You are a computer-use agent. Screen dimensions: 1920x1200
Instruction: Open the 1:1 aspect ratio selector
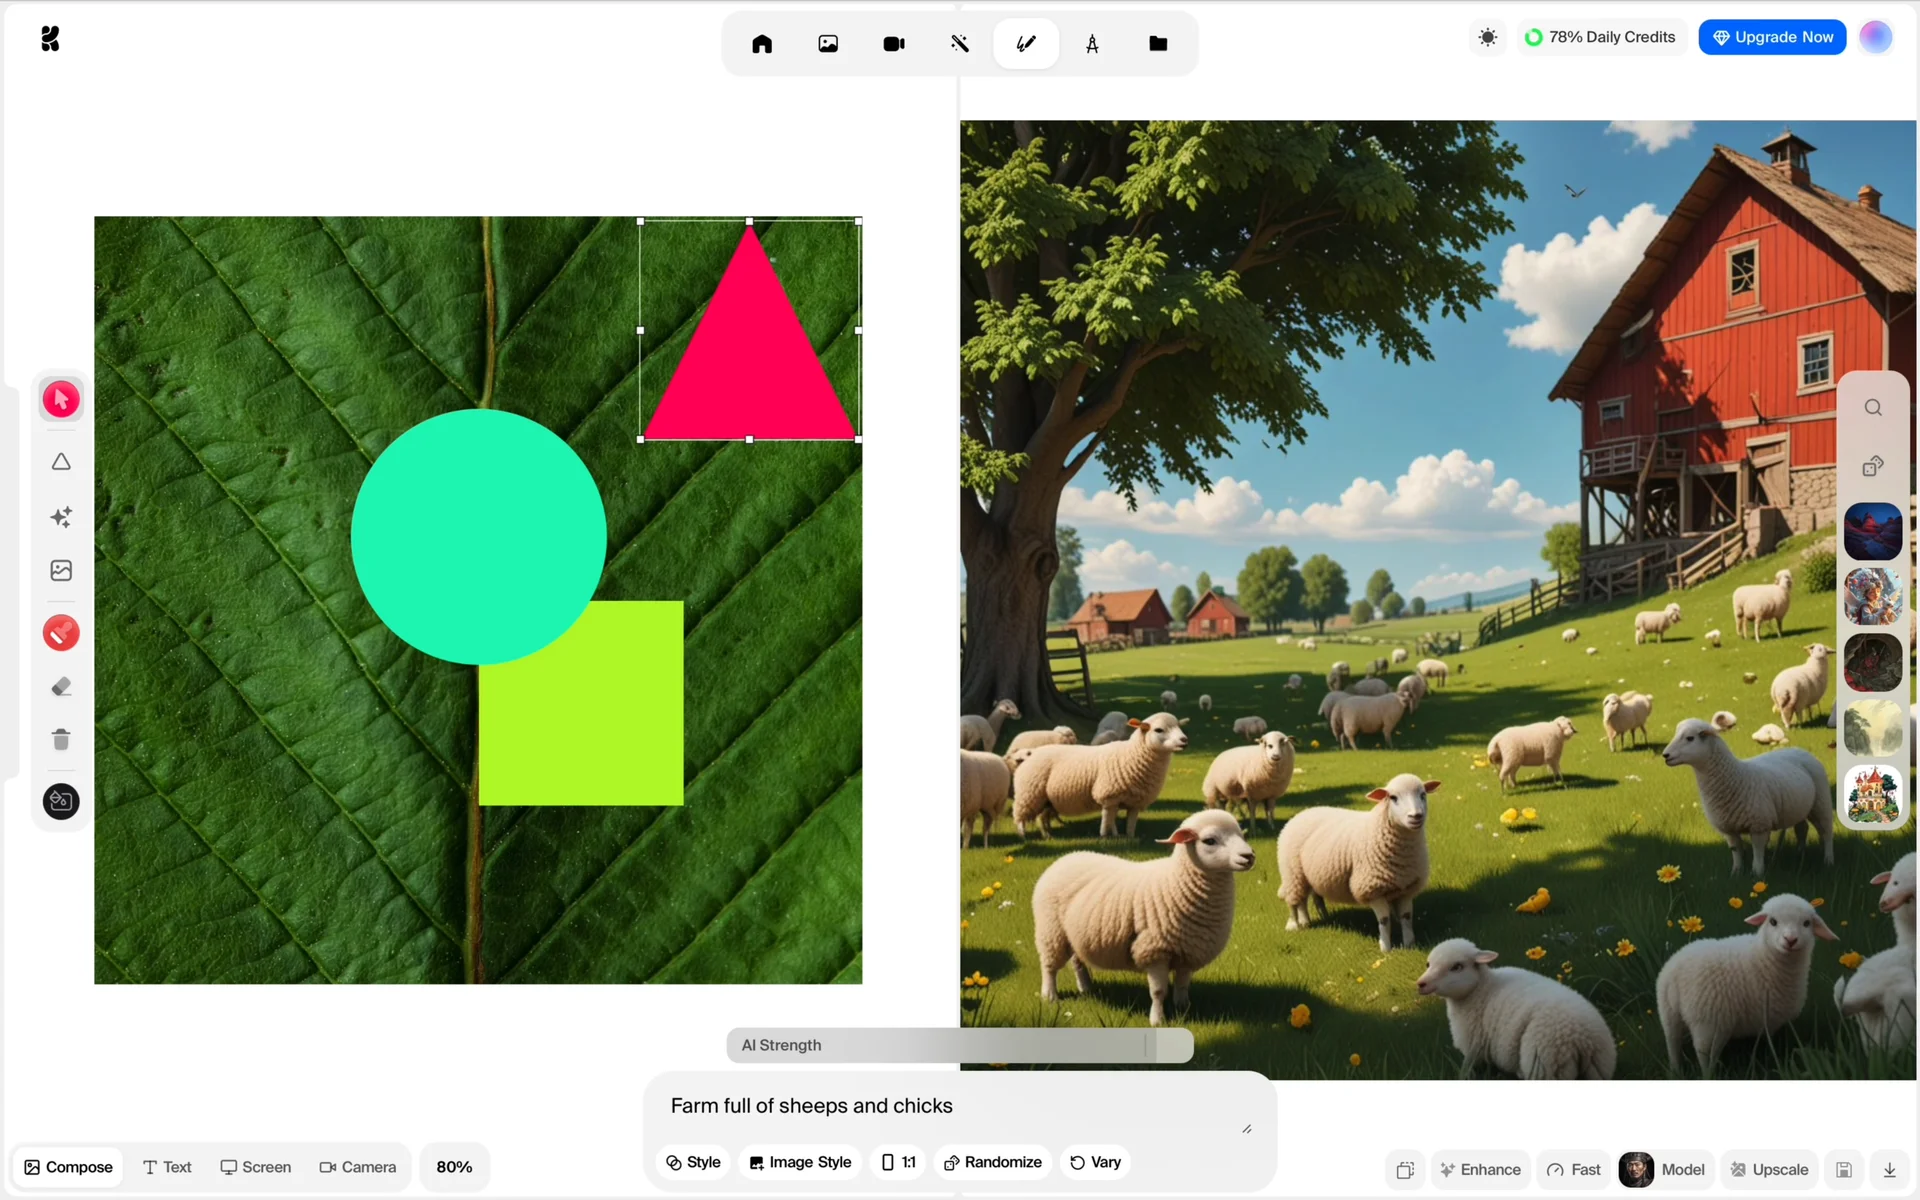pyautogui.click(x=898, y=1162)
